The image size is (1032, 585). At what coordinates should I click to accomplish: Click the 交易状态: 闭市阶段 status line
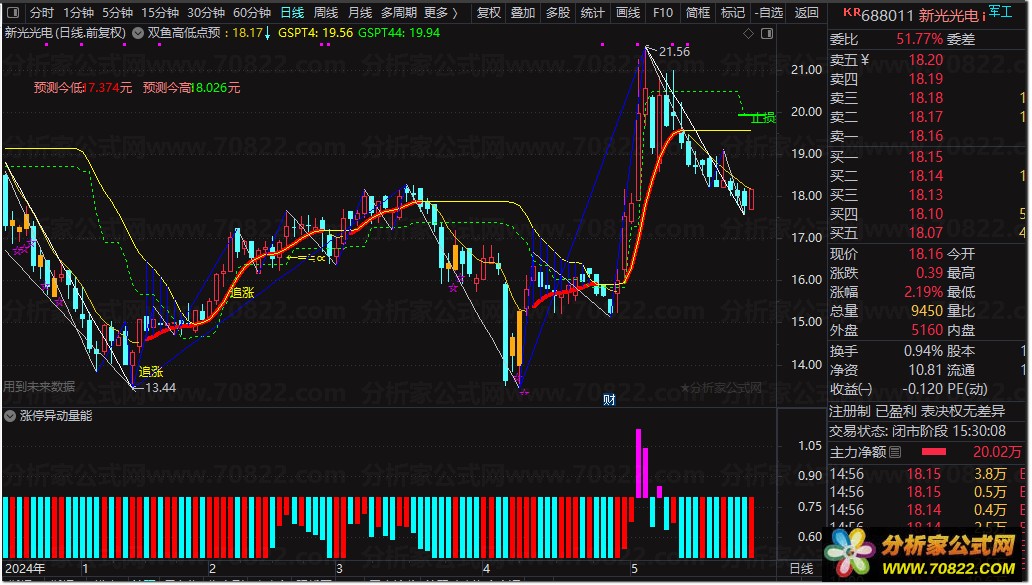917,431
